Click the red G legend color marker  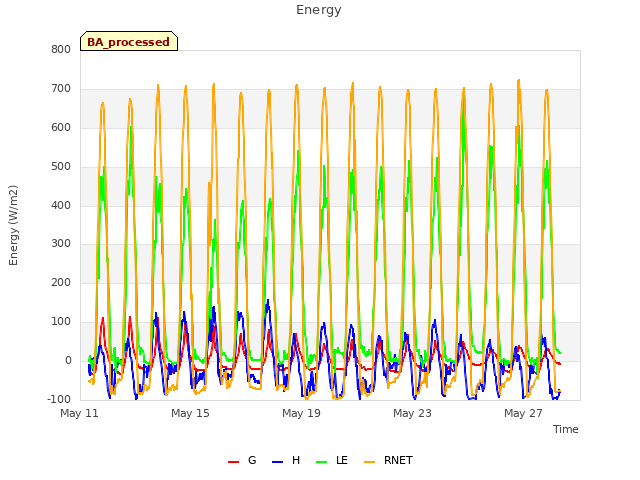233,462
